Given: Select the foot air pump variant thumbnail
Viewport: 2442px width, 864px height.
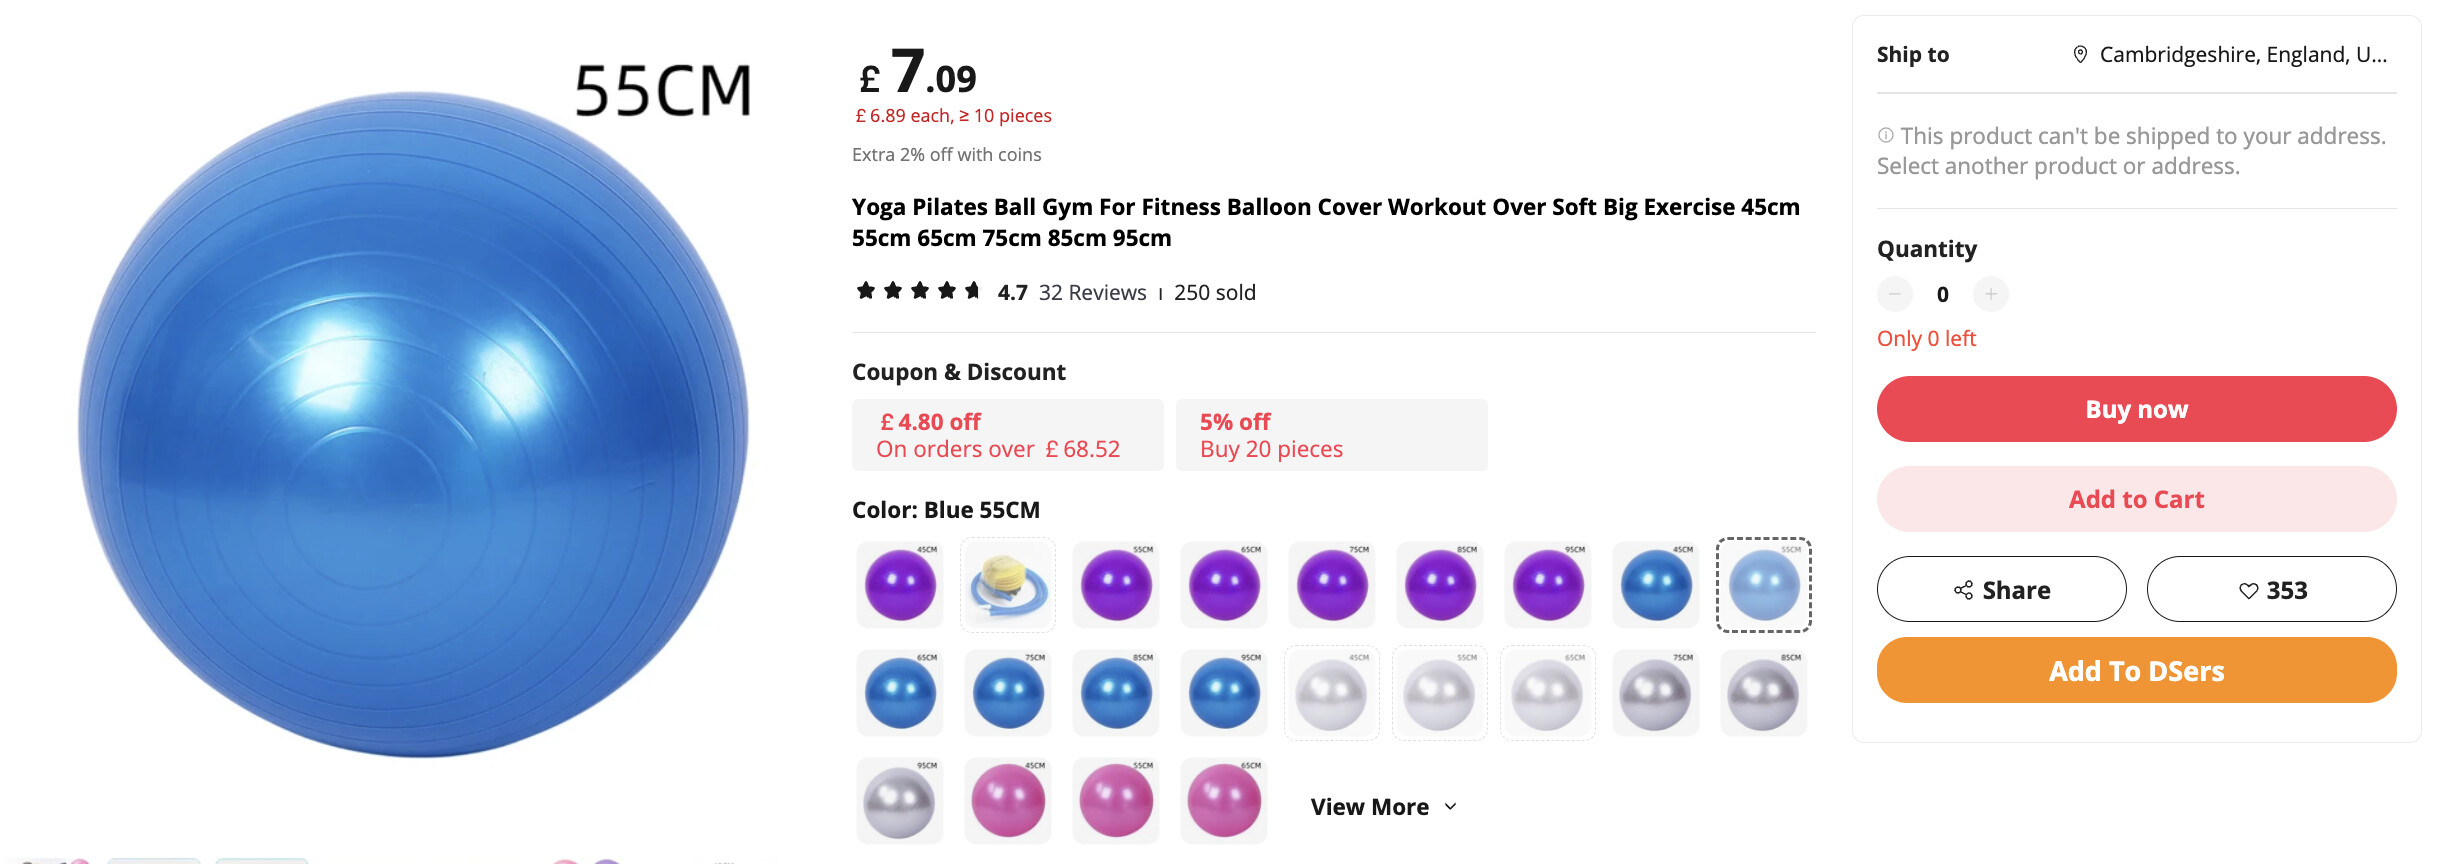Looking at the screenshot, I should point(1008,586).
